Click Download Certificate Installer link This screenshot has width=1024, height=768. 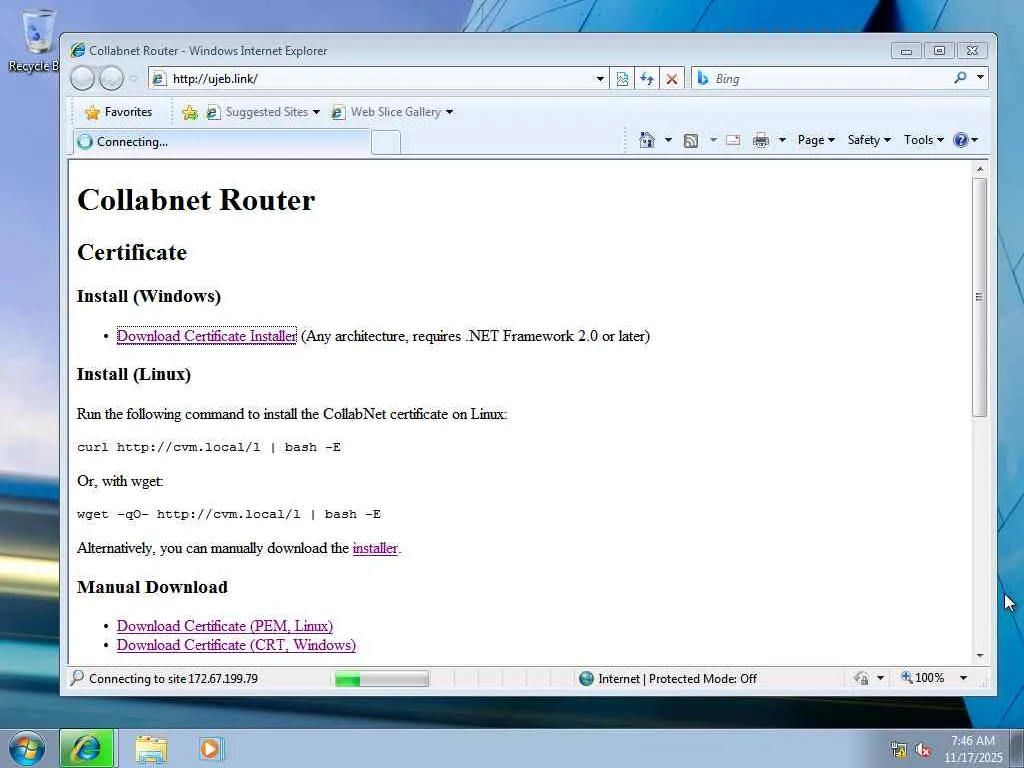[206, 336]
